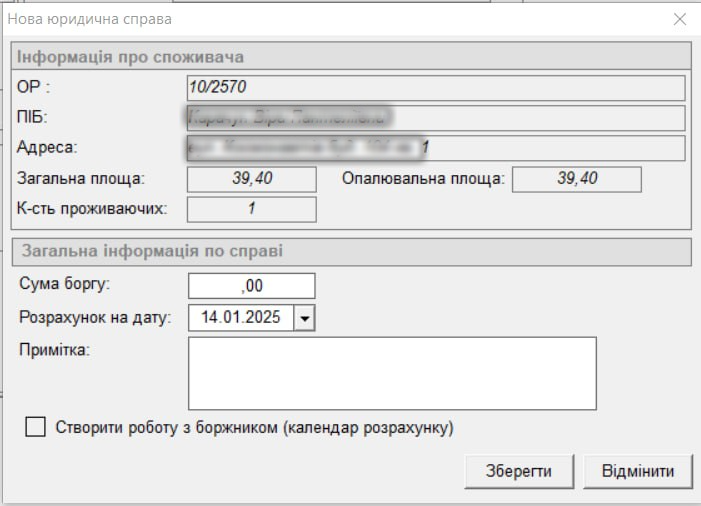Click the Розрахунок на дату label
This screenshot has width=701, height=506.
click(95, 317)
